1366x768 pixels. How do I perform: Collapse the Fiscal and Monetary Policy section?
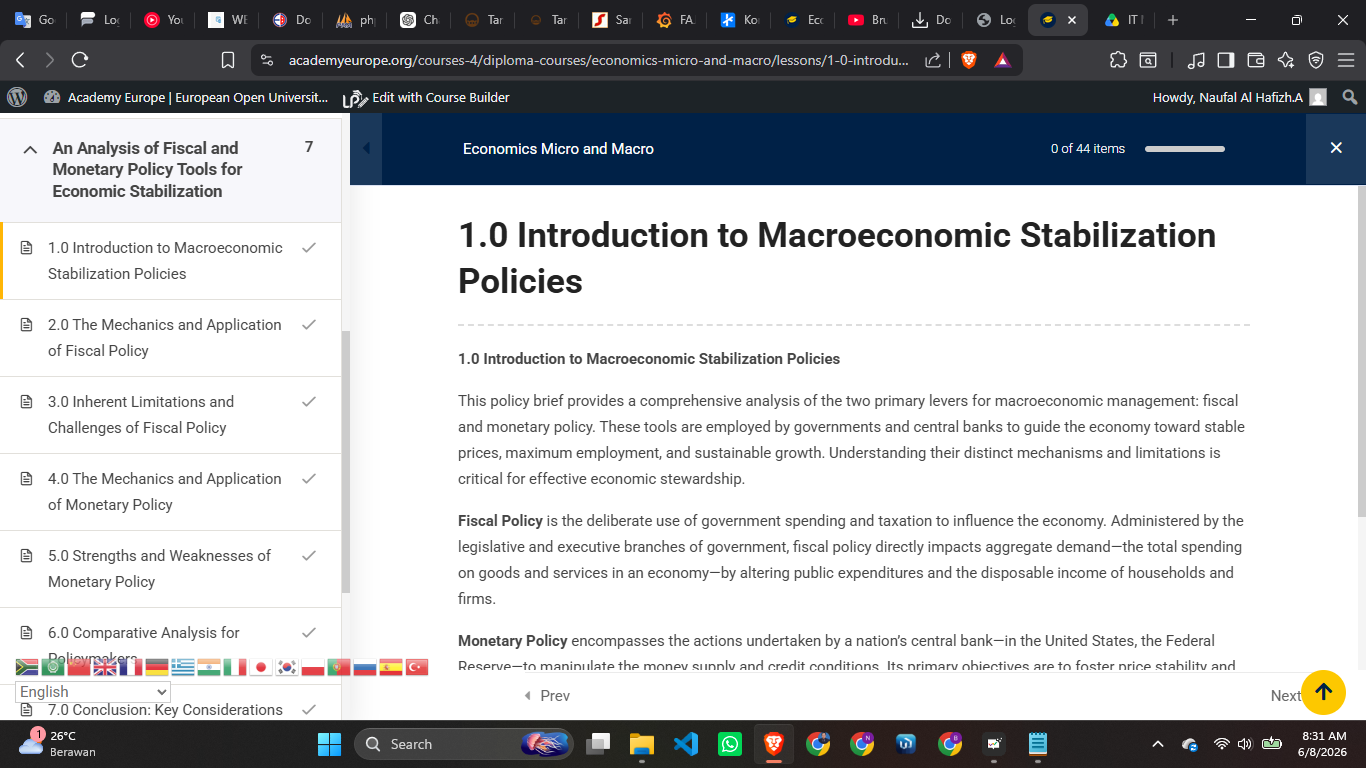tap(30, 148)
